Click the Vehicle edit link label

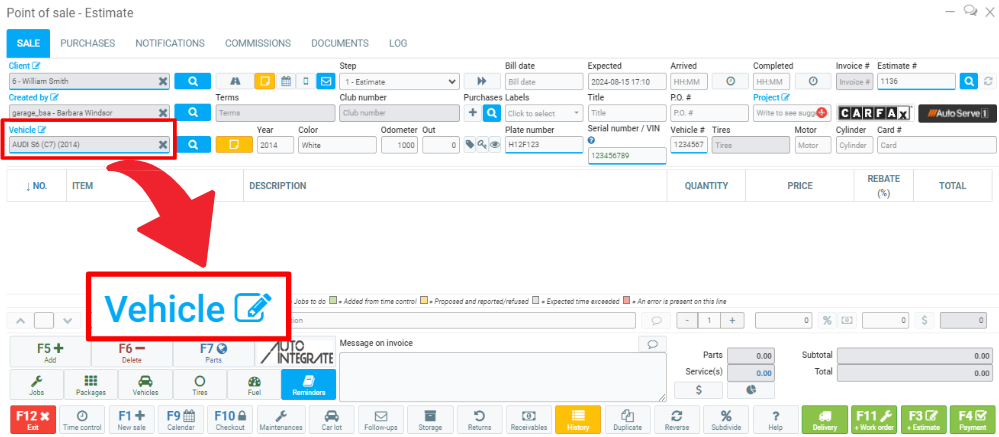point(28,129)
